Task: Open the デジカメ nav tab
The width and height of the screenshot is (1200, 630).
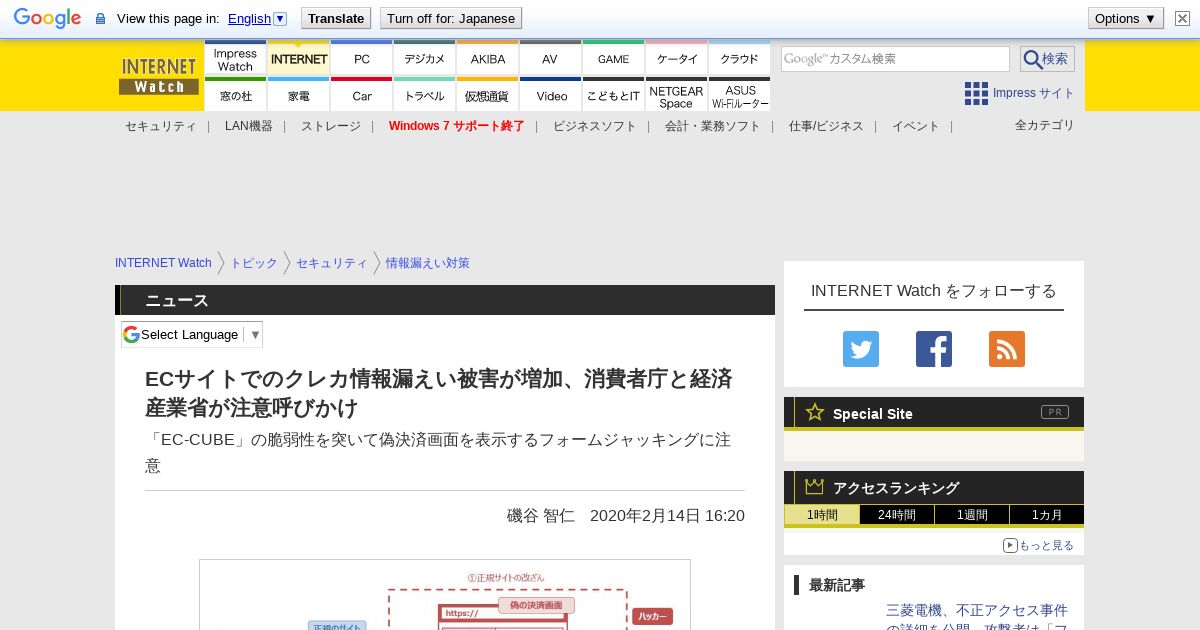Action: [425, 59]
